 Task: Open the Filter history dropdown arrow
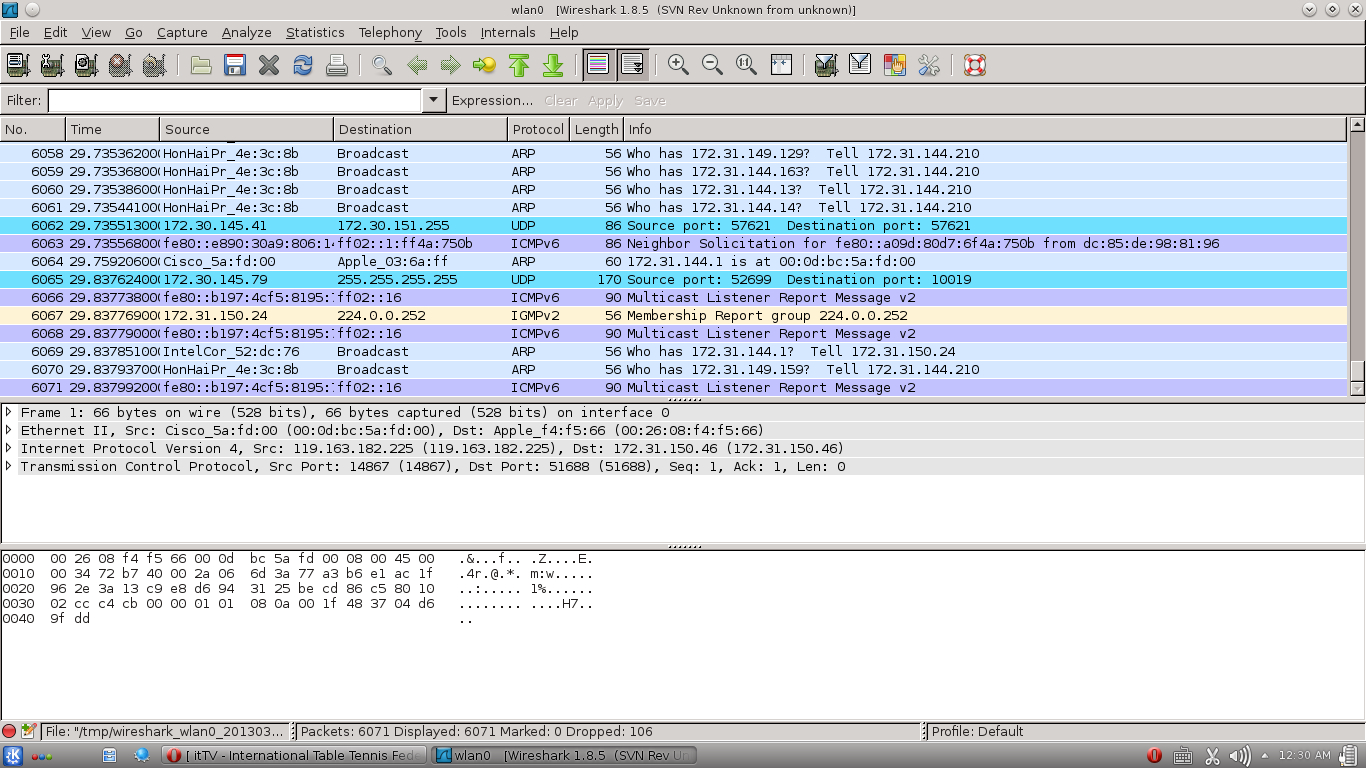click(x=433, y=100)
